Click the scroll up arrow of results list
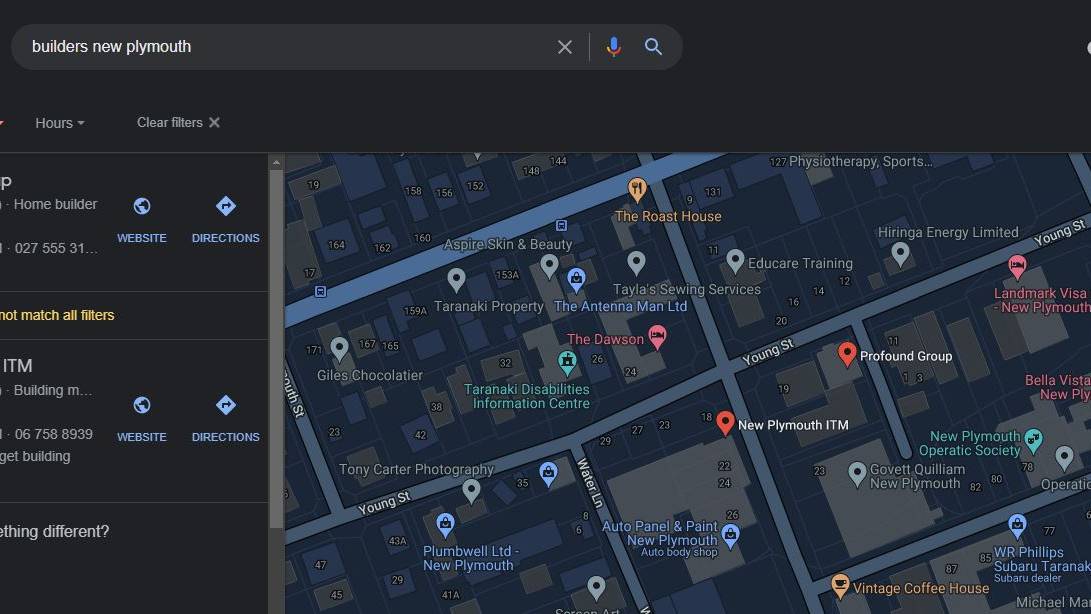Image resolution: width=1091 pixels, height=614 pixels. point(276,163)
